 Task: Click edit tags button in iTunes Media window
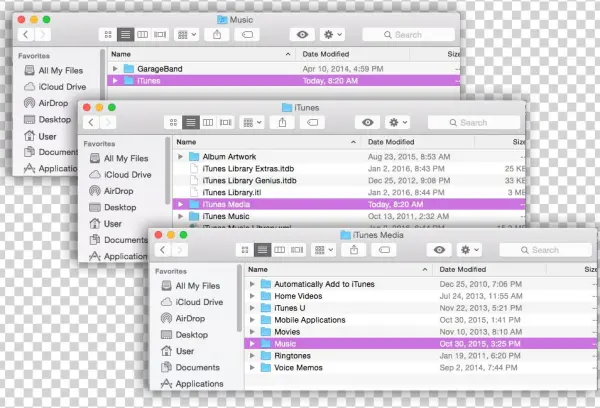(x=384, y=250)
